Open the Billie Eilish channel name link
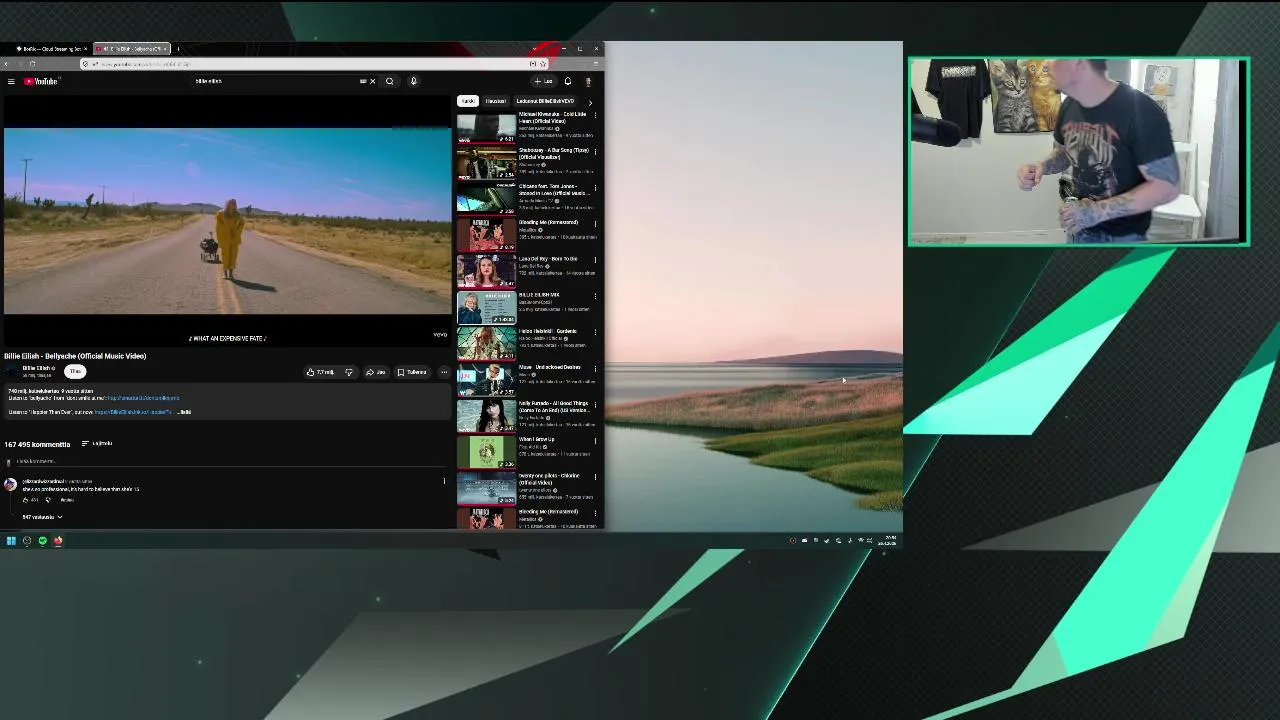Image resolution: width=1280 pixels, height=720 pixels. point(37,368)
